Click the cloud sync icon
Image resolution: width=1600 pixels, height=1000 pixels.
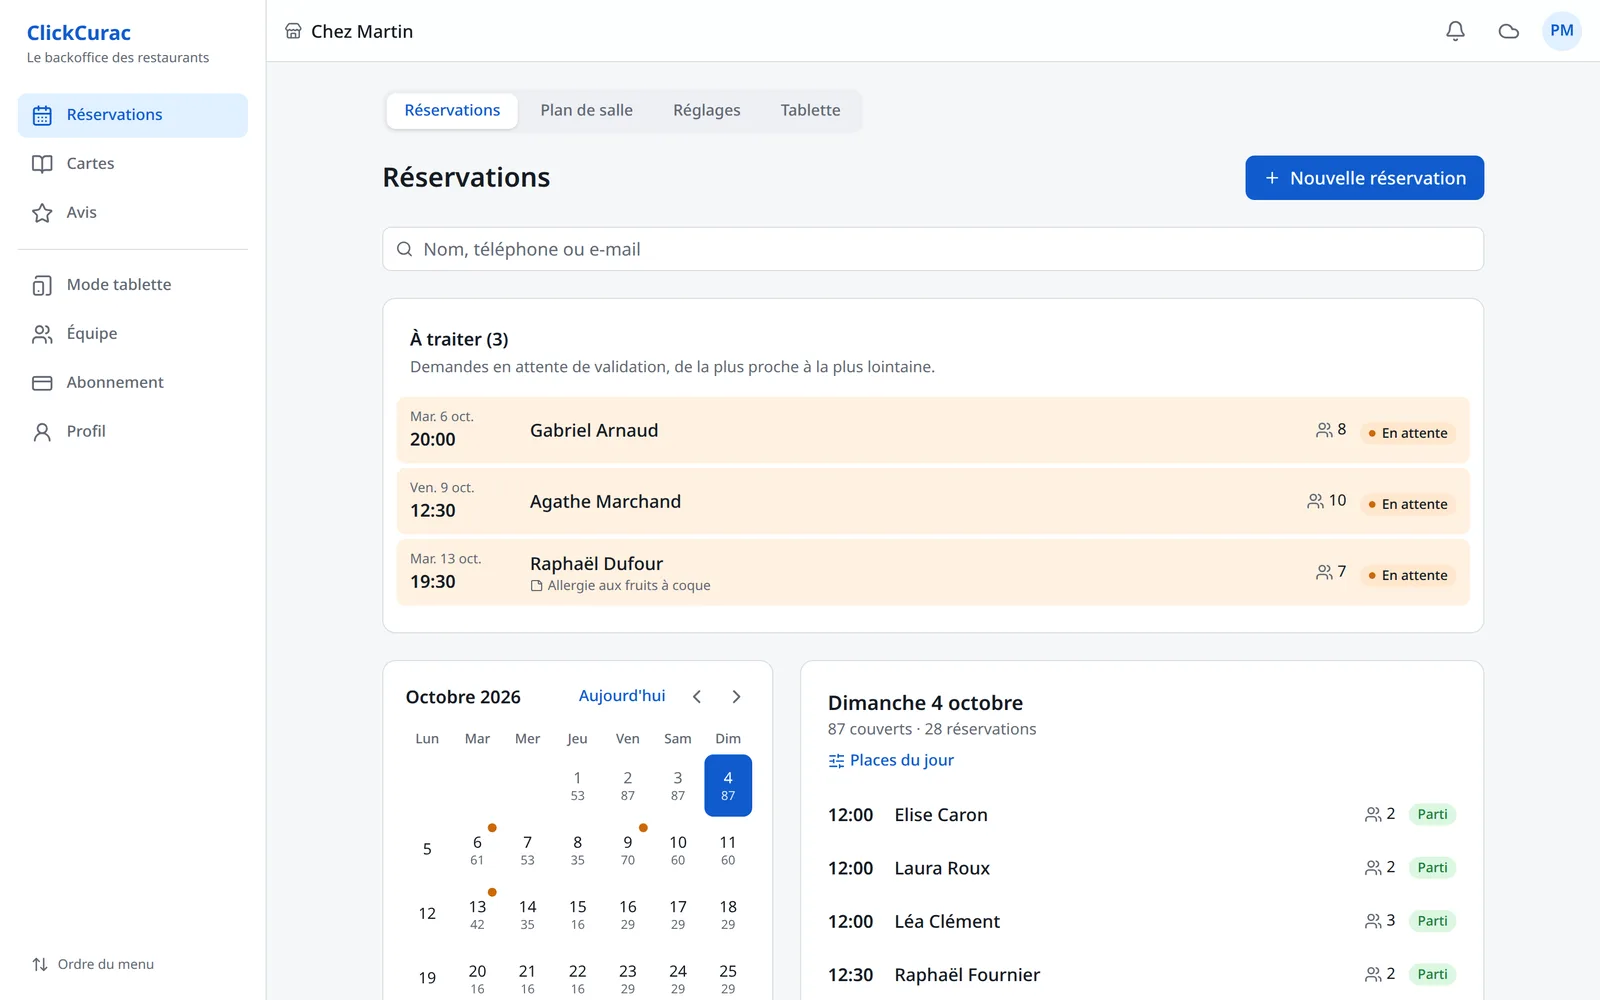(x=1509, y=31)
